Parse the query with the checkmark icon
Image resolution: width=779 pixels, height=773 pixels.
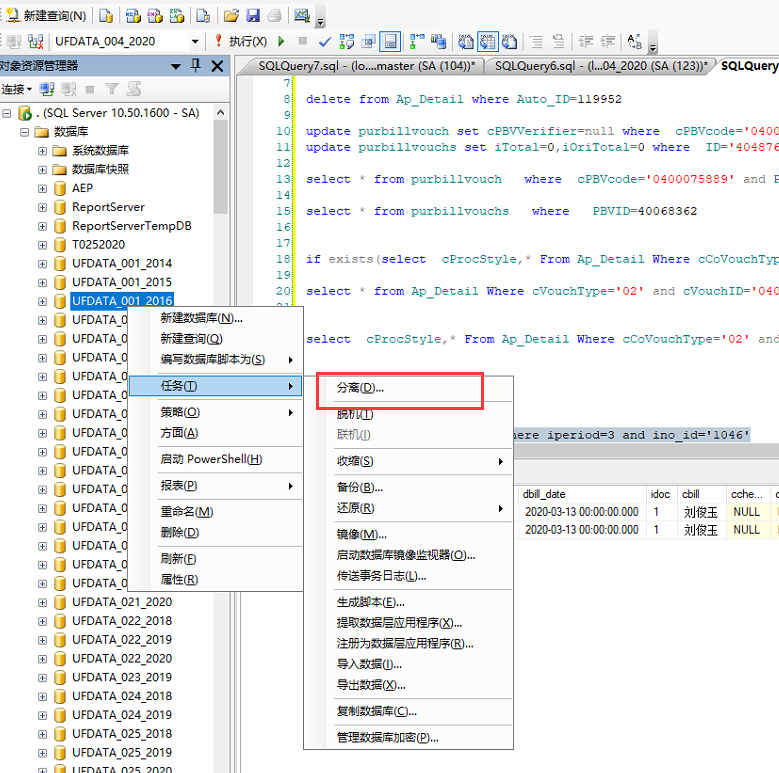pos(324,42)
